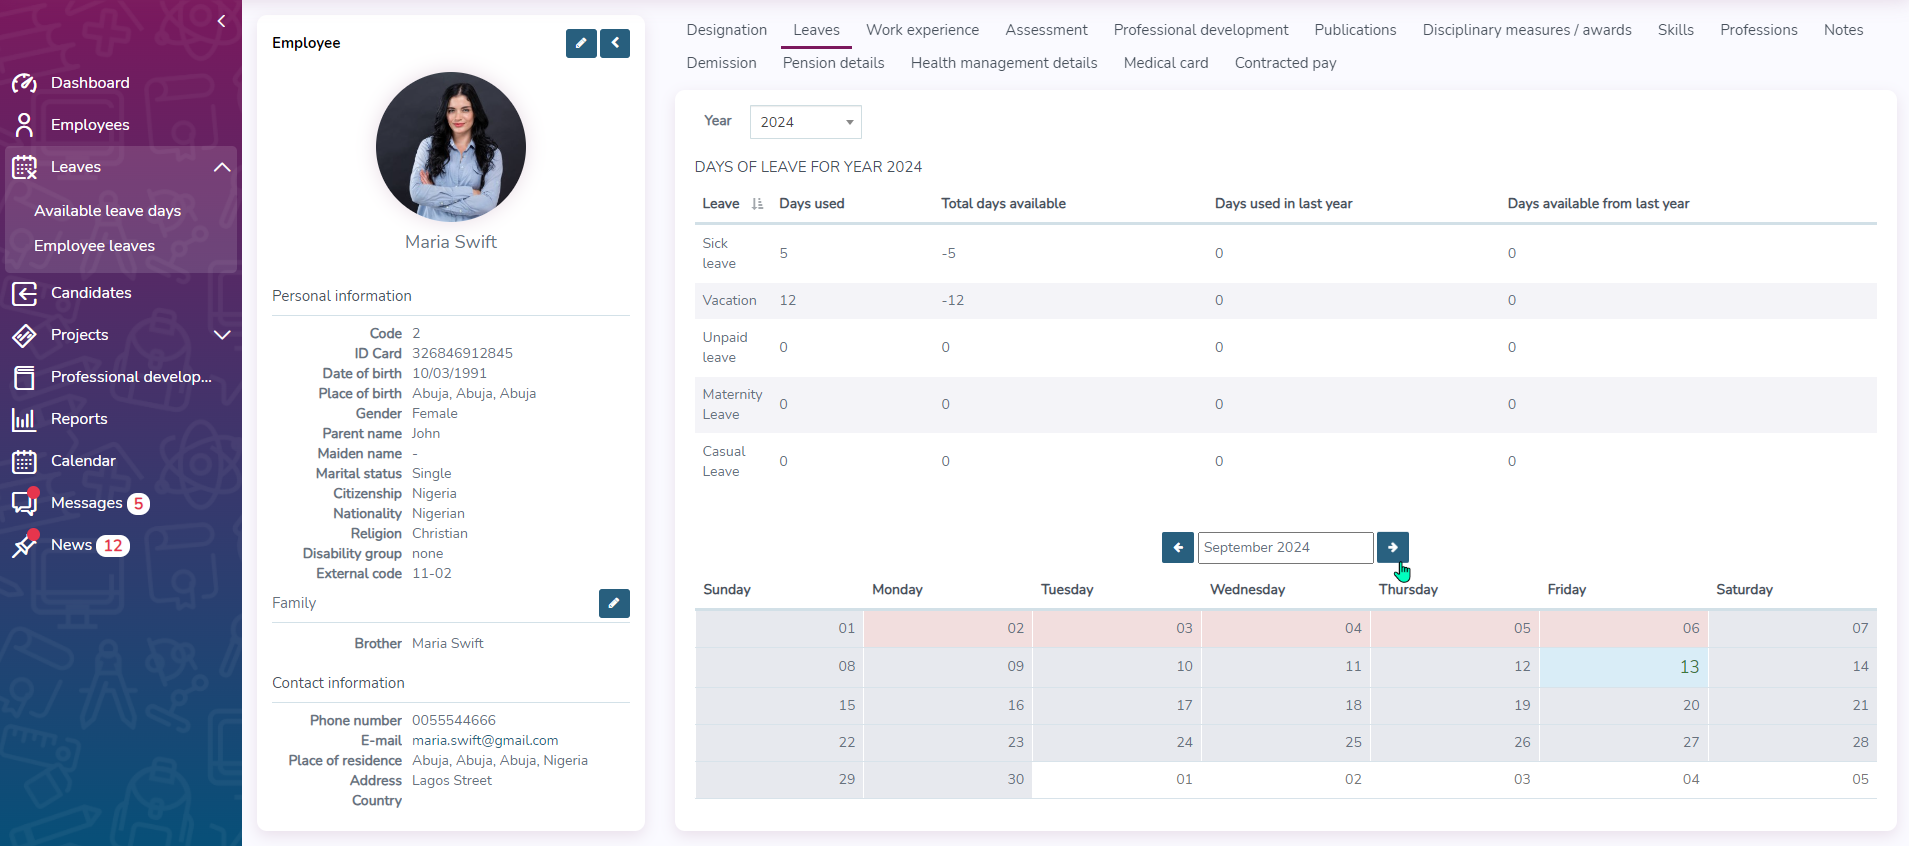Edit the Family section with pencil icon
Screen dimensions: 1909x846
point(614,603)
